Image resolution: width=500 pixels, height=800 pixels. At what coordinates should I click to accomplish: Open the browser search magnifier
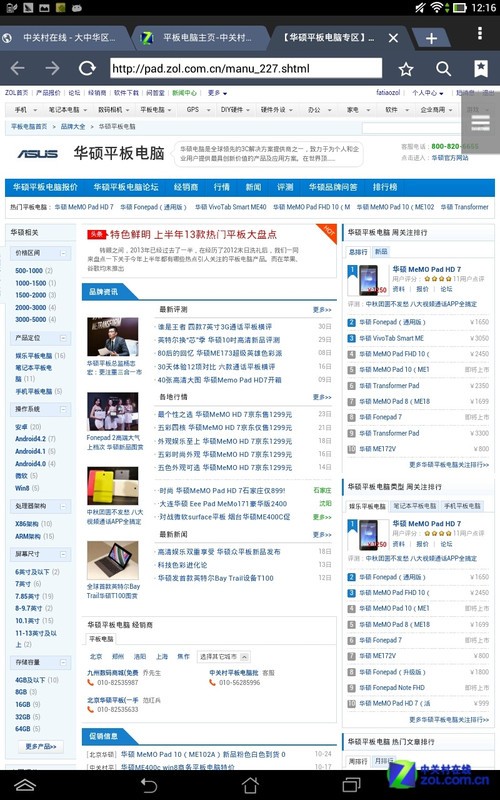pyautogui.click(x=443, y=69)
